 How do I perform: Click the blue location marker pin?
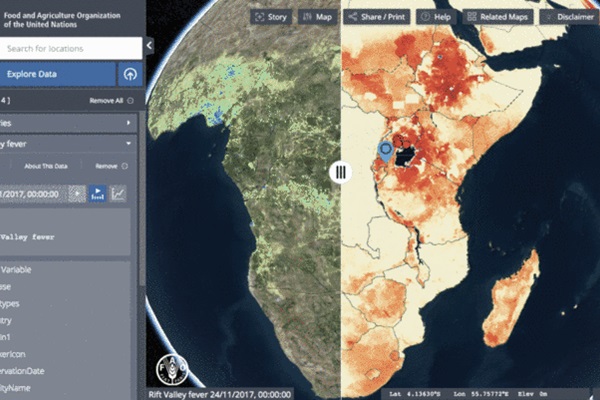(x=385, y=152)
